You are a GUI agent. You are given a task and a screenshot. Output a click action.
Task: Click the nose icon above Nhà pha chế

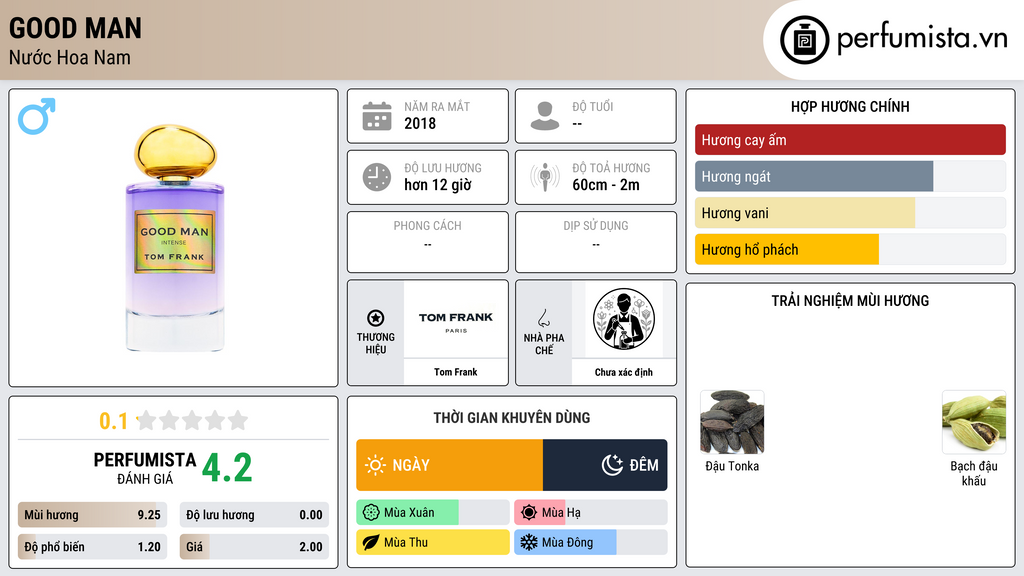543,318
